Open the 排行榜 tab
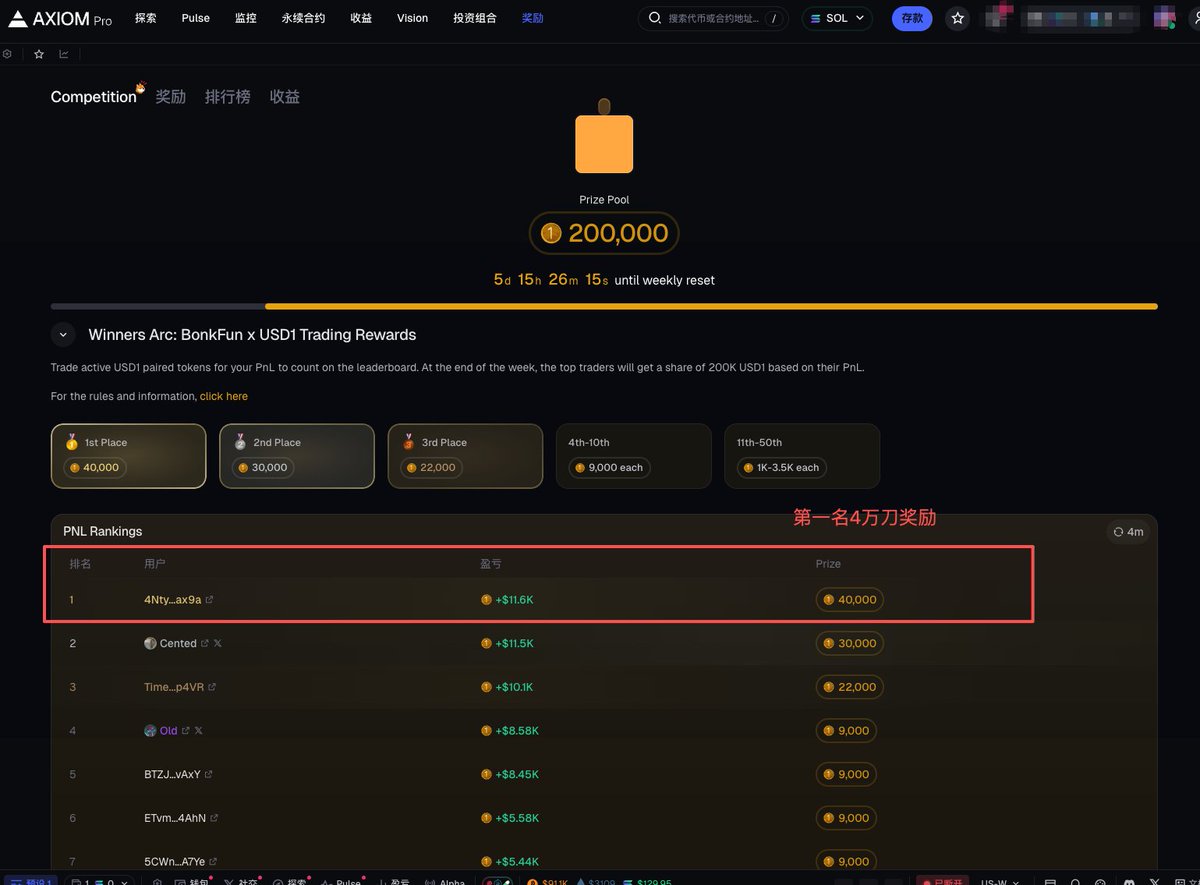 [228, 97]
